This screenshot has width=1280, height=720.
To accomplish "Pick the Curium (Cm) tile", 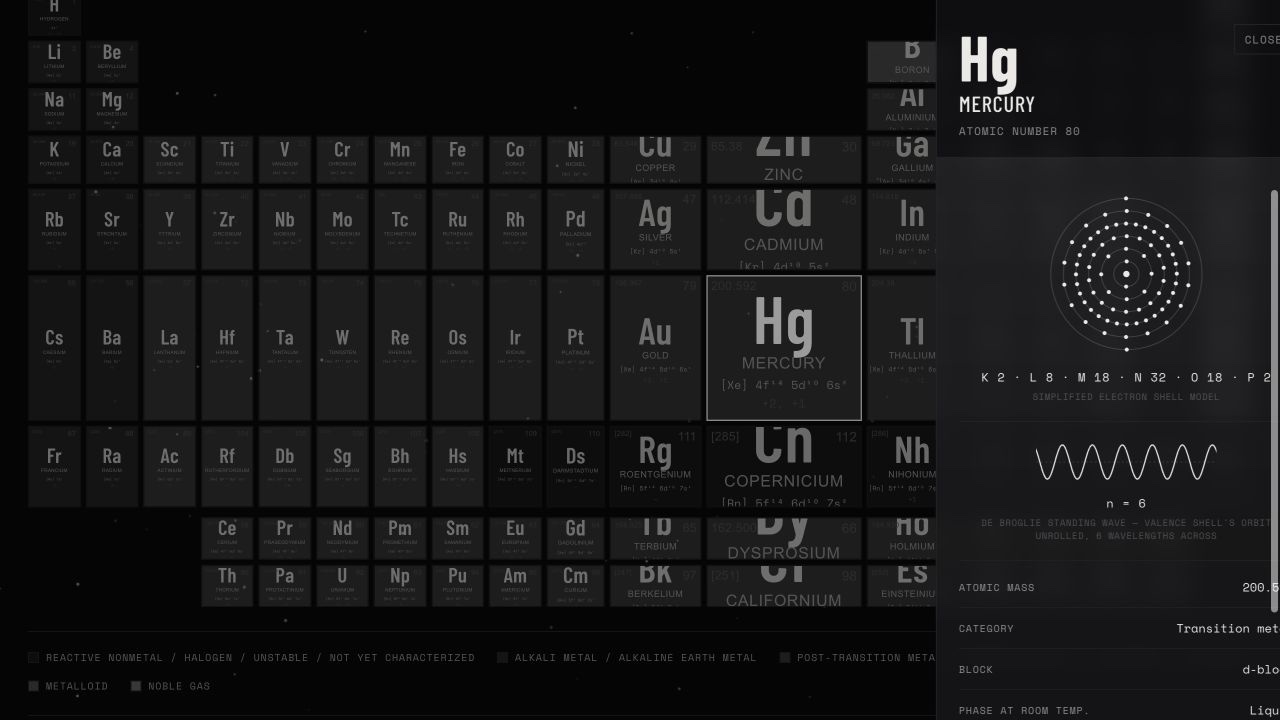I will 575,585.
